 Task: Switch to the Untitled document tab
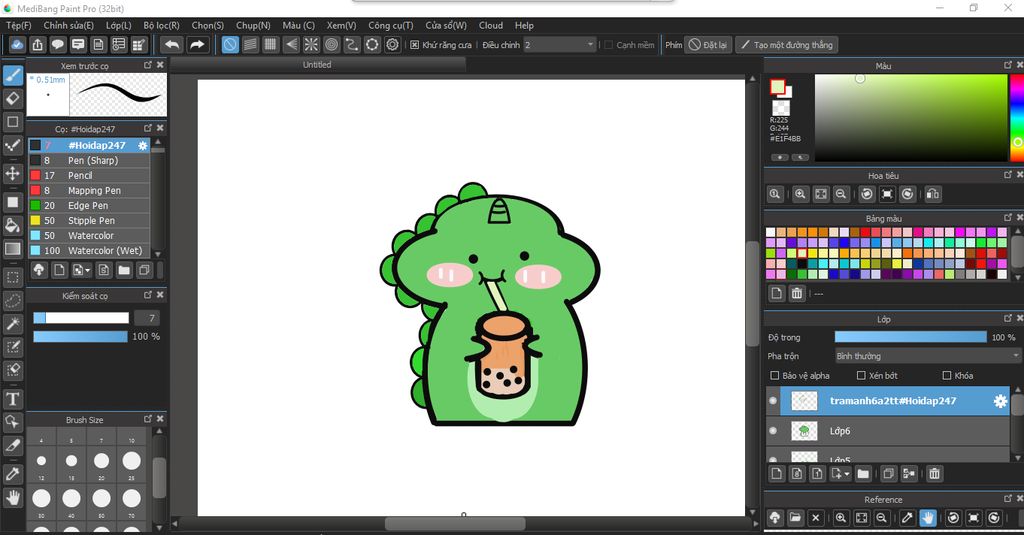[x=317, y=65]
